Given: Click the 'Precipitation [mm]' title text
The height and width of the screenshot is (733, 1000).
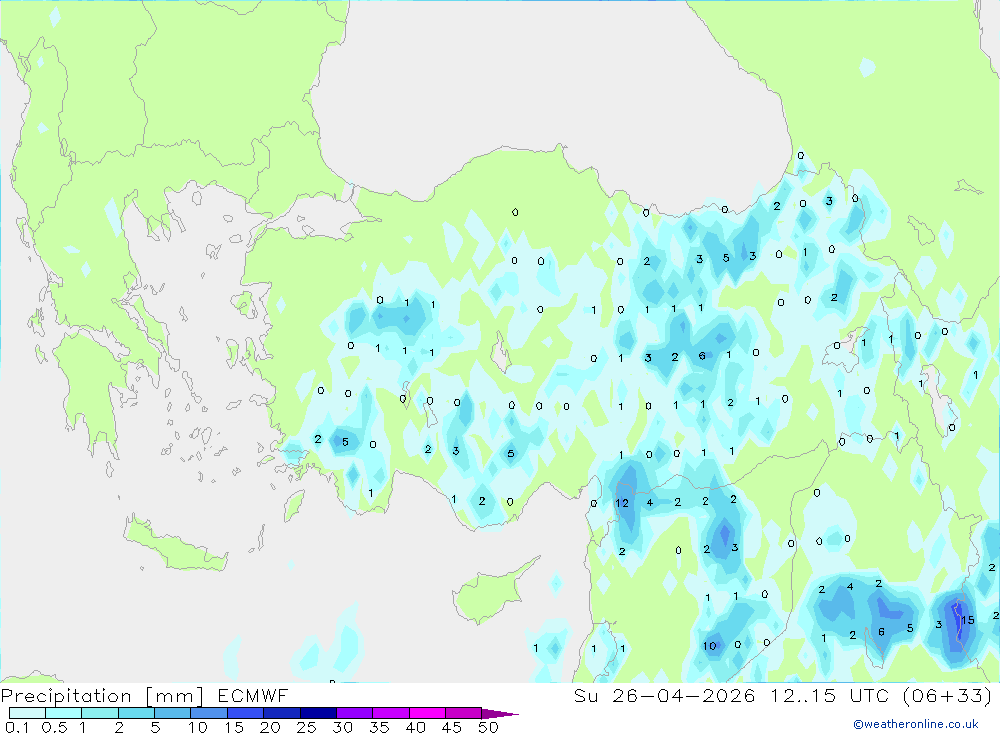Looking at the screenshot, I should 103,695.
